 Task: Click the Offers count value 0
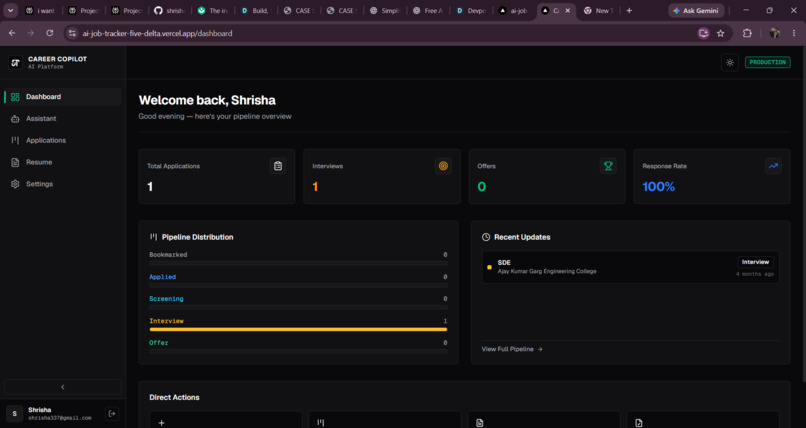click(x=482, y=187)
